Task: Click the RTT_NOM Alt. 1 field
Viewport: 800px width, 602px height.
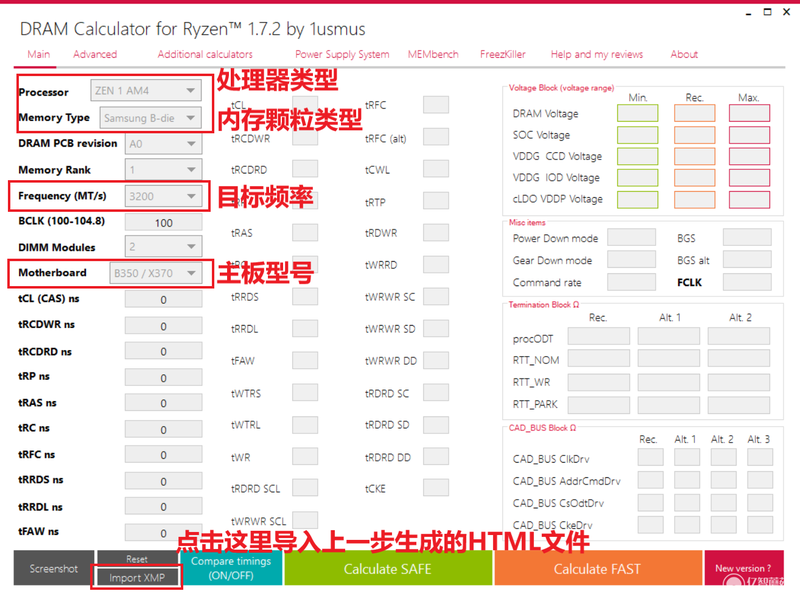Action: (x=668, y=359)
